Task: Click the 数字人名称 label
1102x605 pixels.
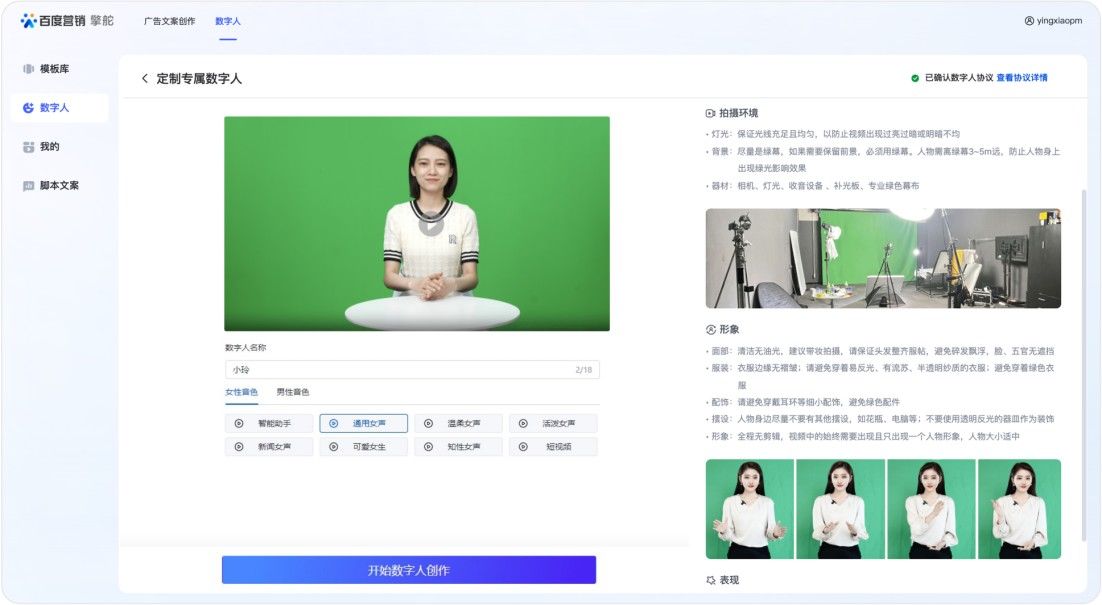Action: pyautogui.click(x=245, y=348)
